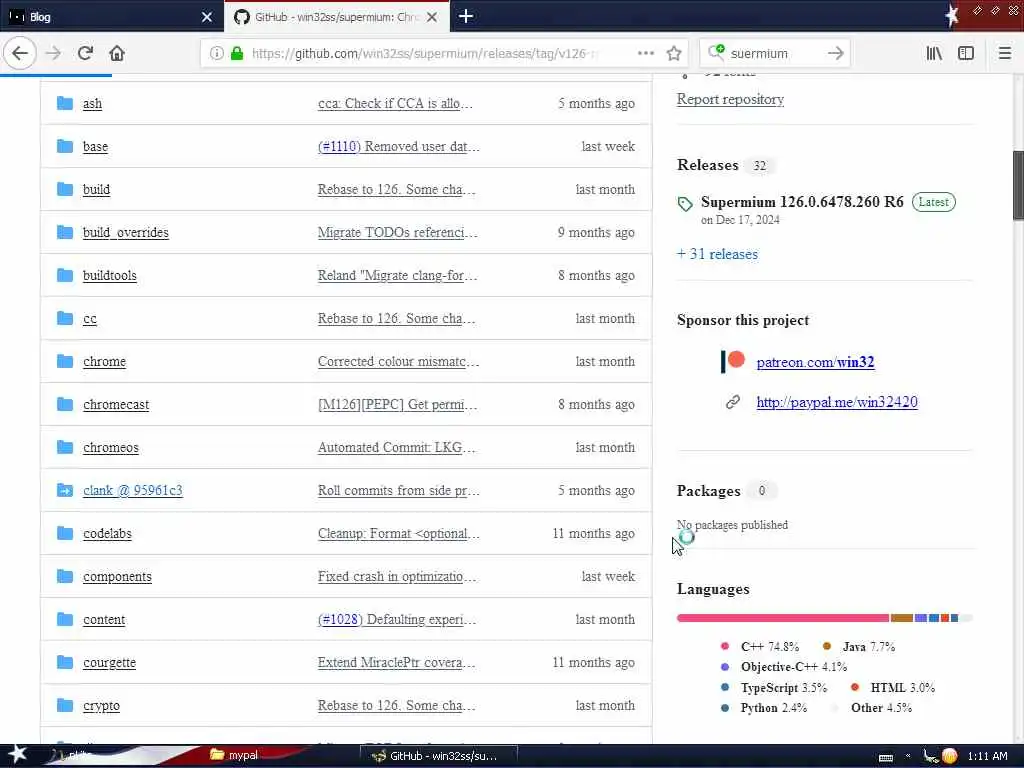Open the content folder
The height and width of the screenshot is (768, 1024).
coord(104,620)
